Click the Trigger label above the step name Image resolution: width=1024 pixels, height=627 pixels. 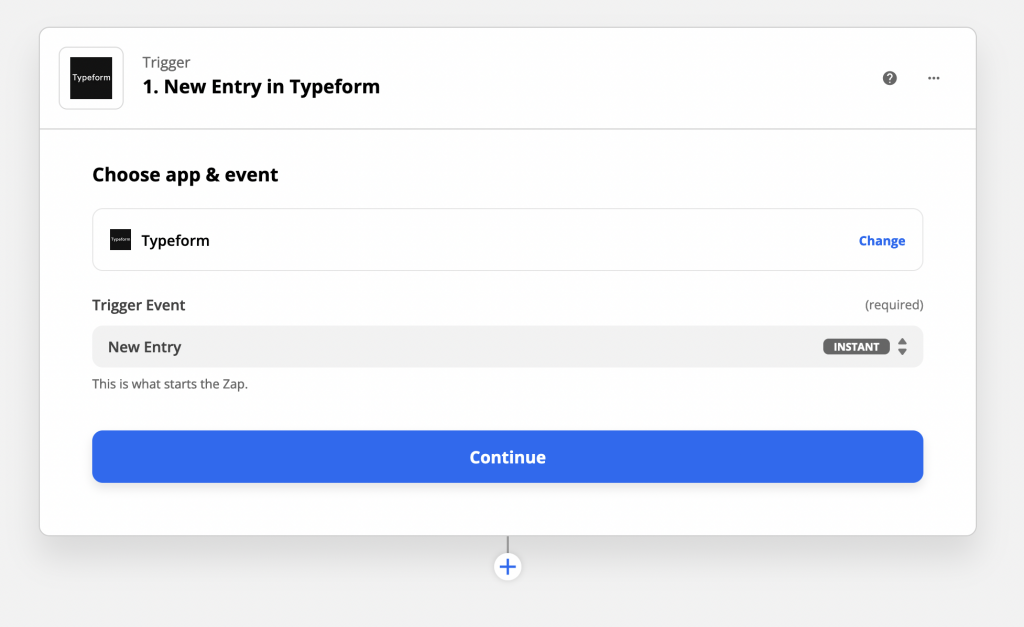click(x=166, y=62)
